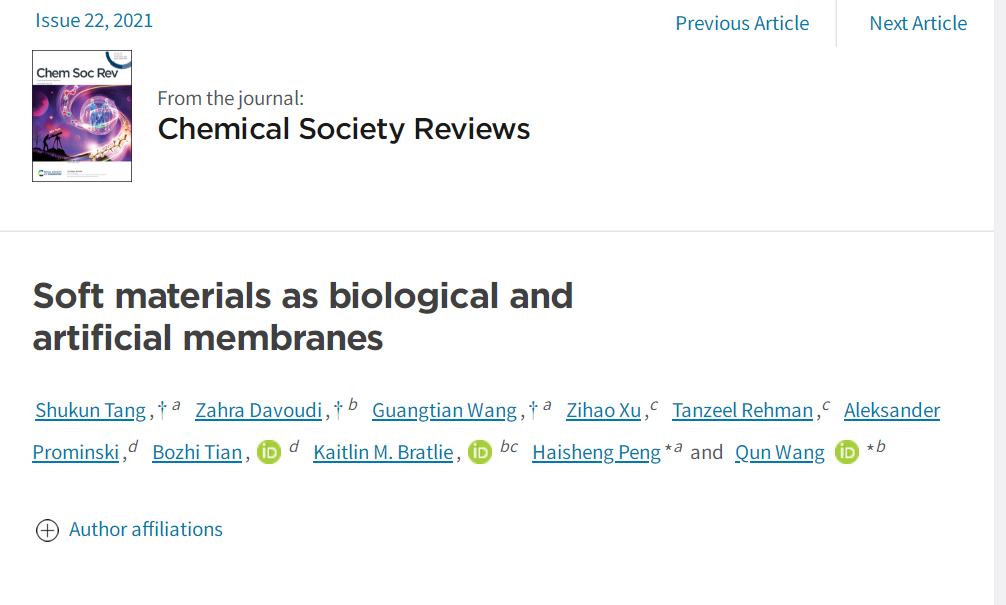View author Shukun Tang
1006x605 pixels.
click(90, 410)
